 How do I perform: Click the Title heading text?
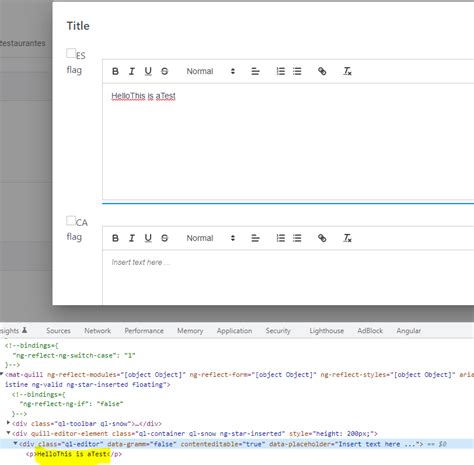78,26
